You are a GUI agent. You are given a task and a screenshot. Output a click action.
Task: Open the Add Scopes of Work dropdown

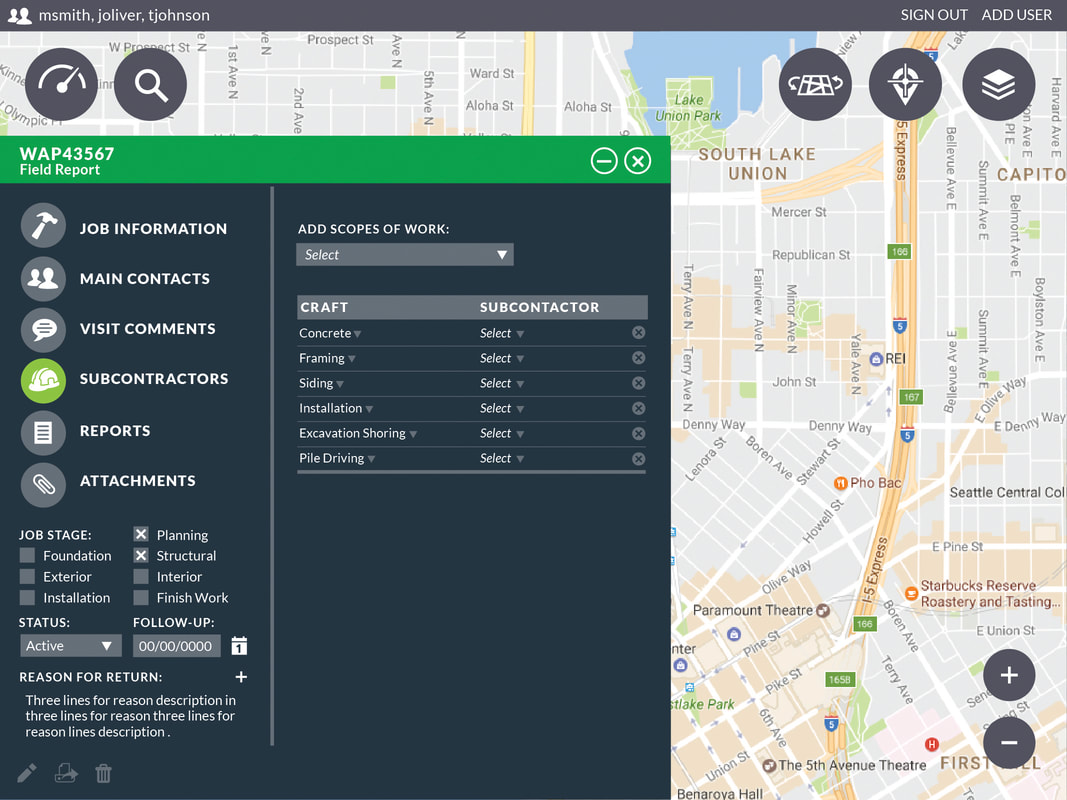pos(405,255)
